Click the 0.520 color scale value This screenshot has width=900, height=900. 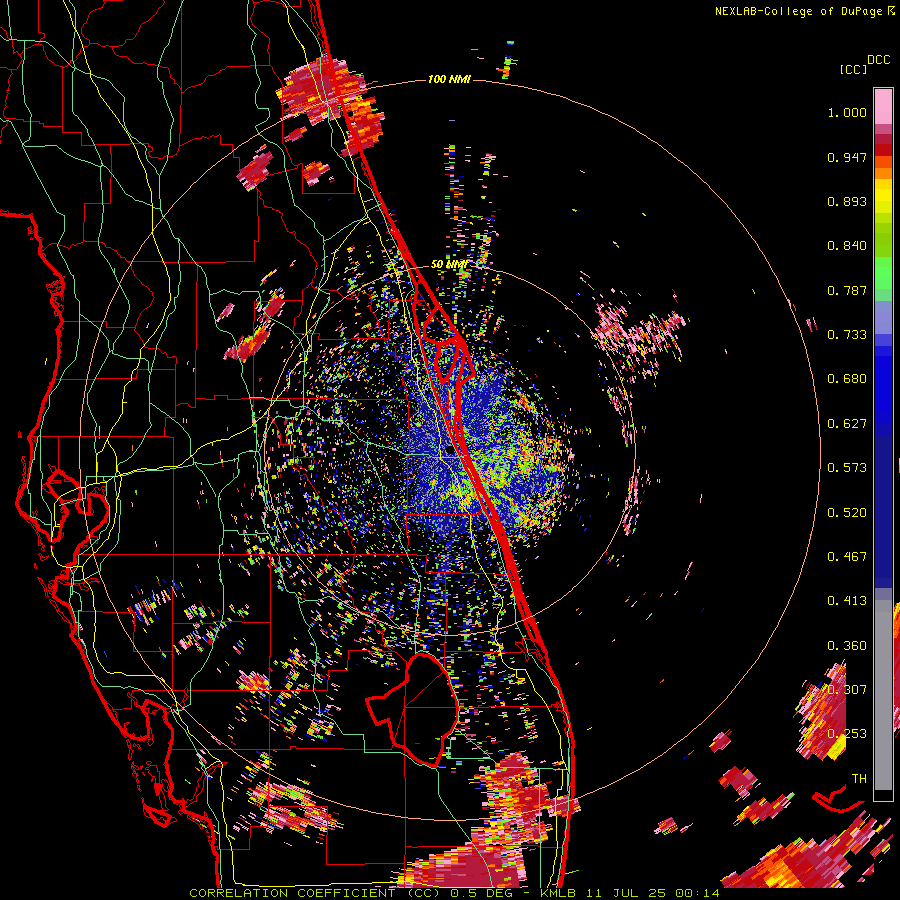tap(847, 513)
